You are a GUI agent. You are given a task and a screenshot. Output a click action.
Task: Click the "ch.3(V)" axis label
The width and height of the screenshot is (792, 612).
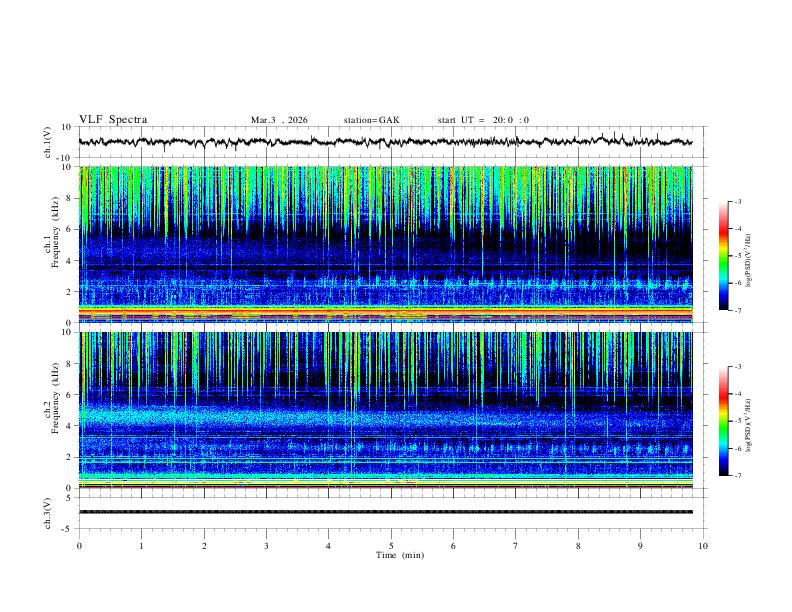(x=48, y=513)
